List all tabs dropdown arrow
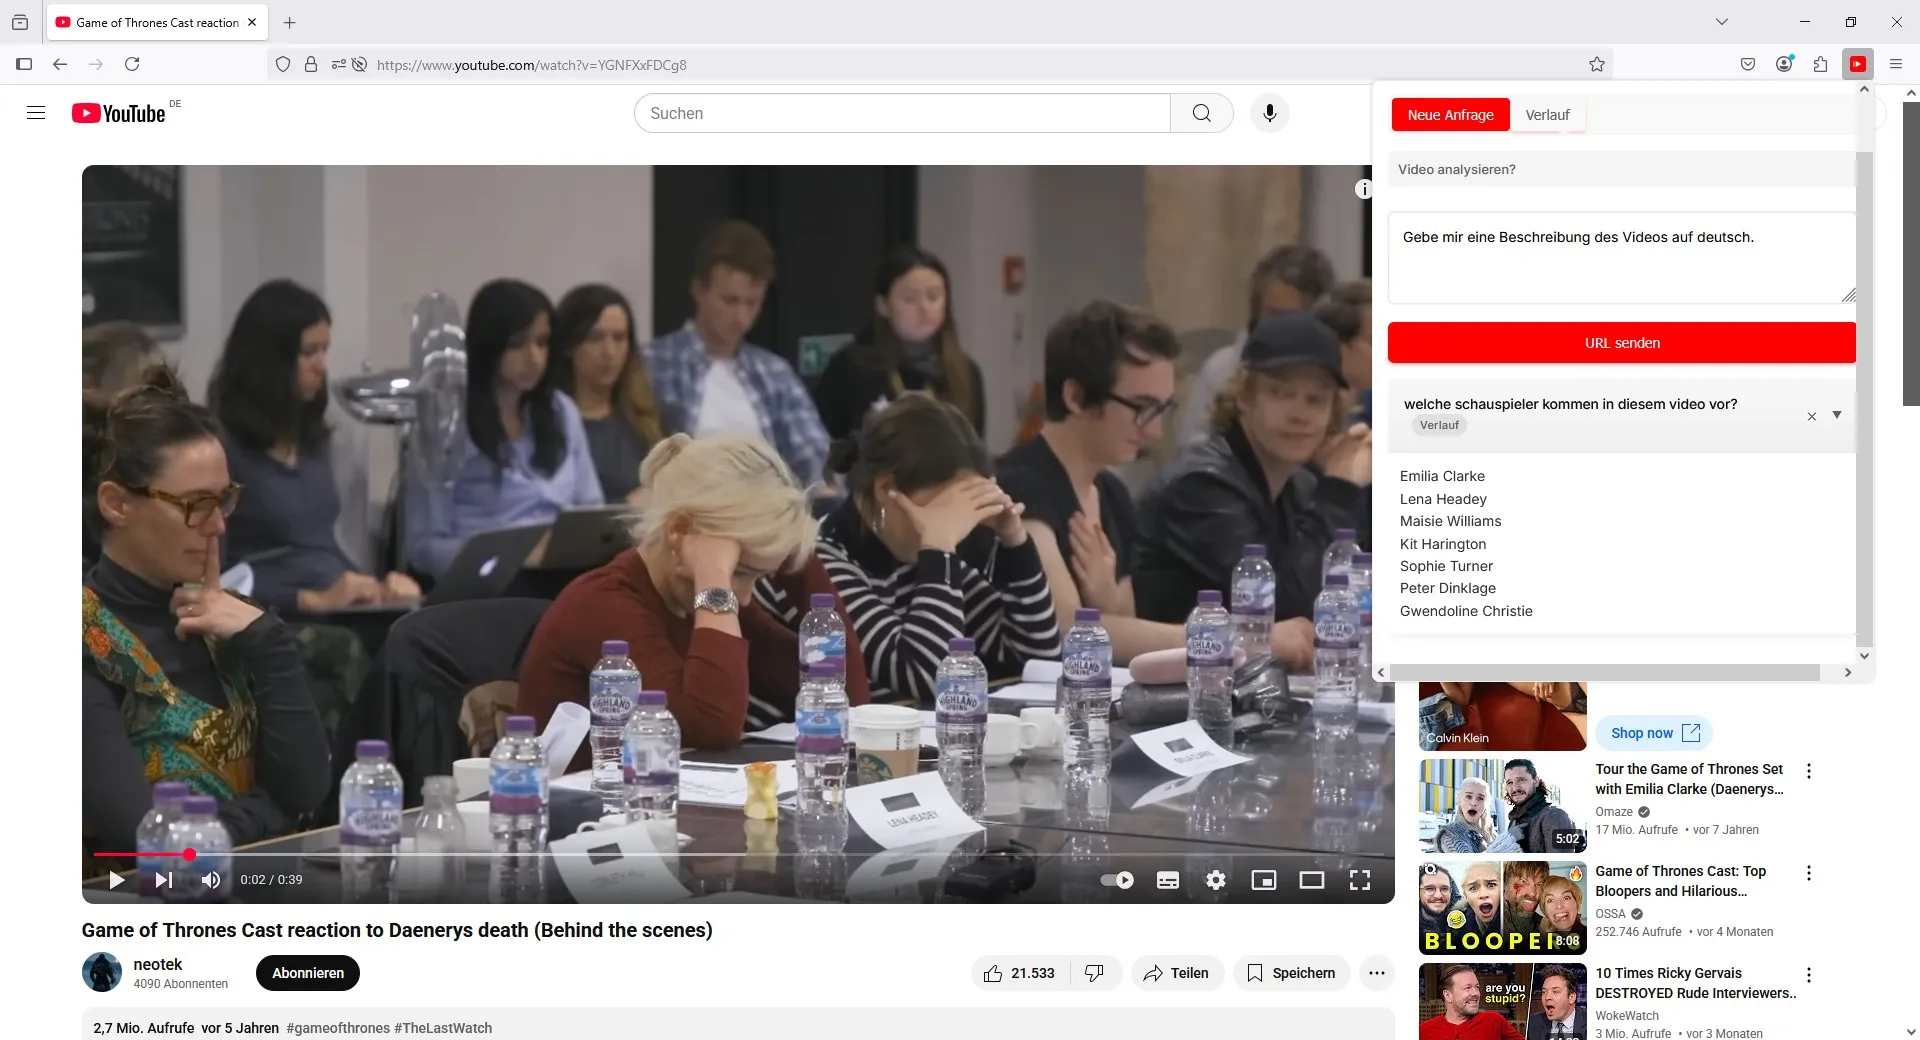This screenshot has width=1920, height=1040. click(1722, 22)
